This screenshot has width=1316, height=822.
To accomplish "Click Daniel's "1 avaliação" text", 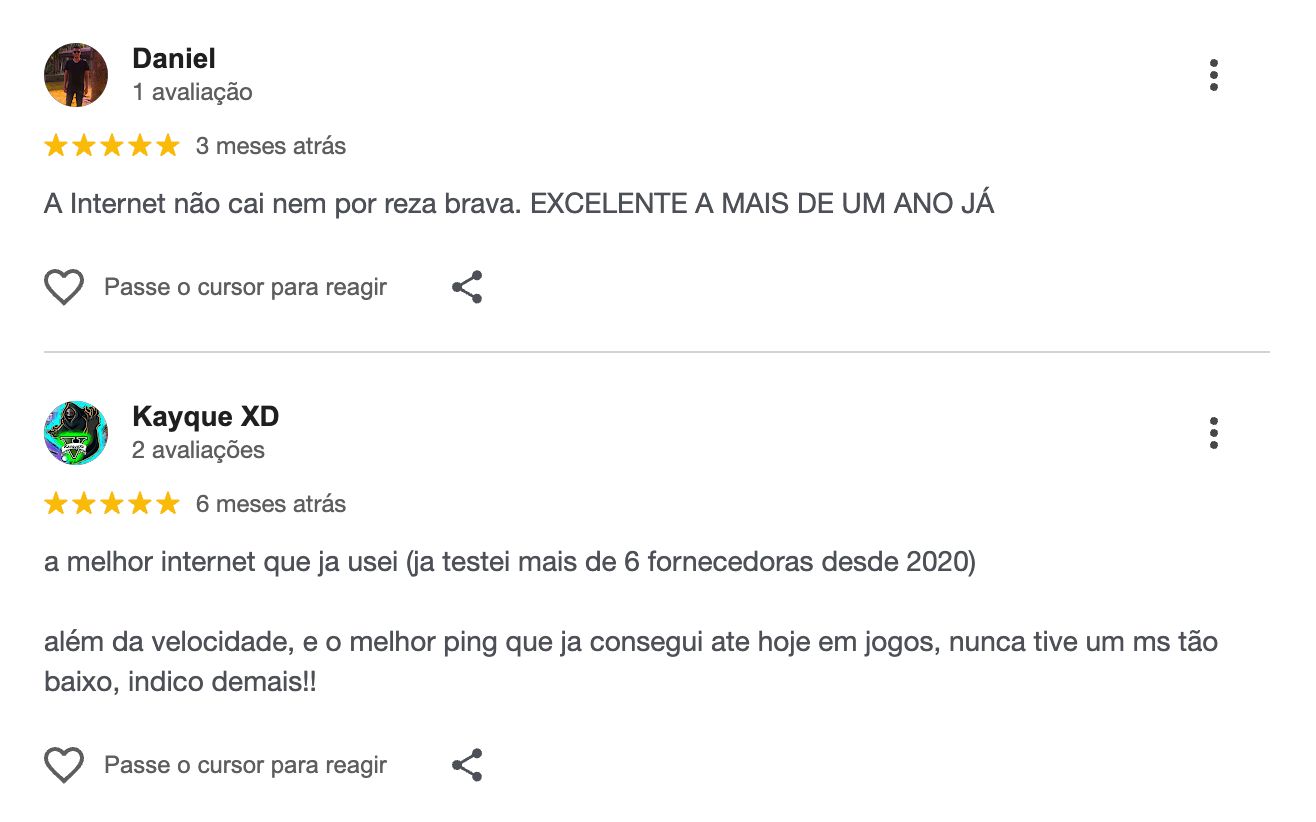I will point(192,93).
